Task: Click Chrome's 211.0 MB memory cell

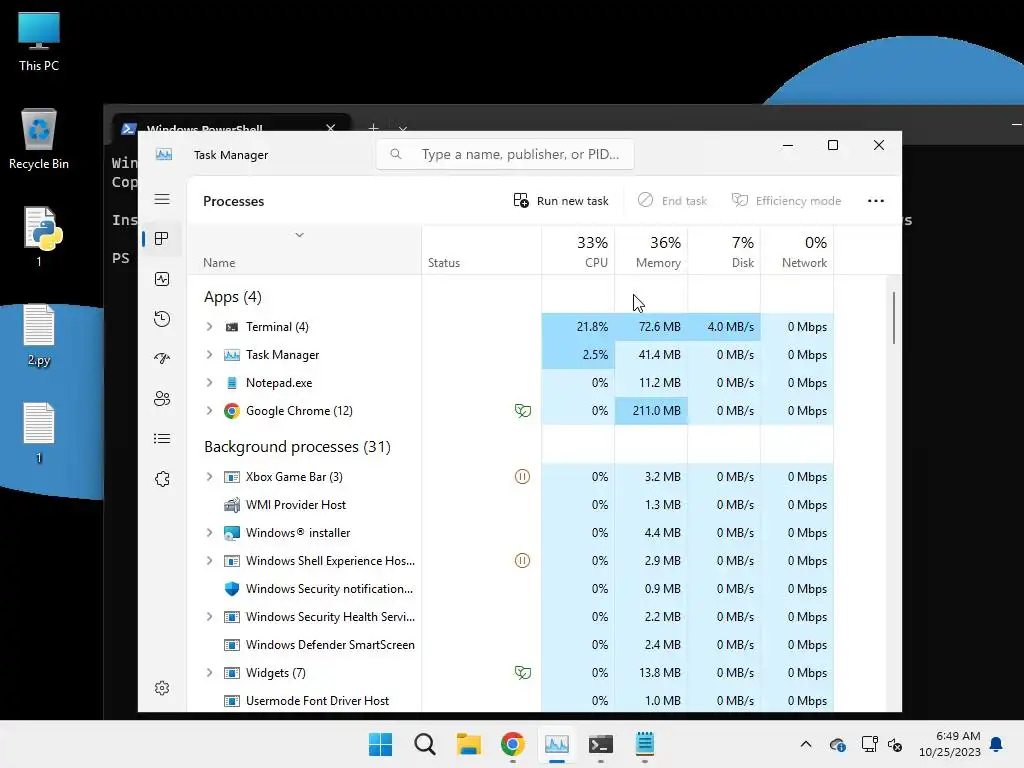Action: pos(652,411)
